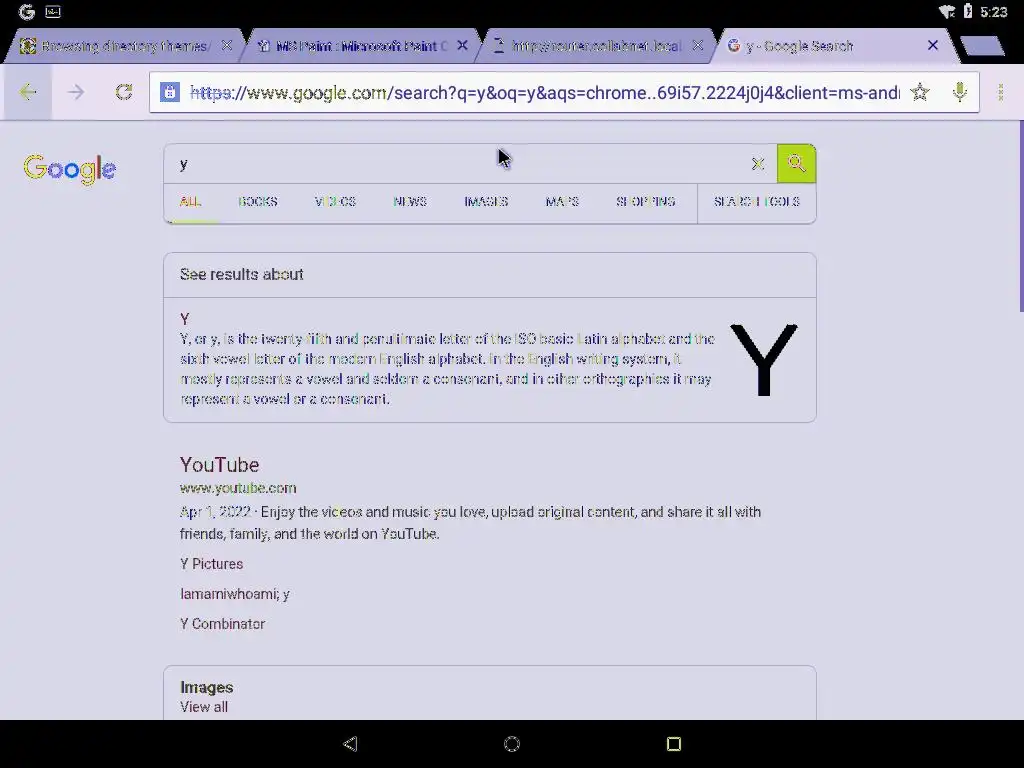This screenshot has height=768, width=1024.
Task: Click the wifi signal status icon
Action: click(x=946, y=12)
